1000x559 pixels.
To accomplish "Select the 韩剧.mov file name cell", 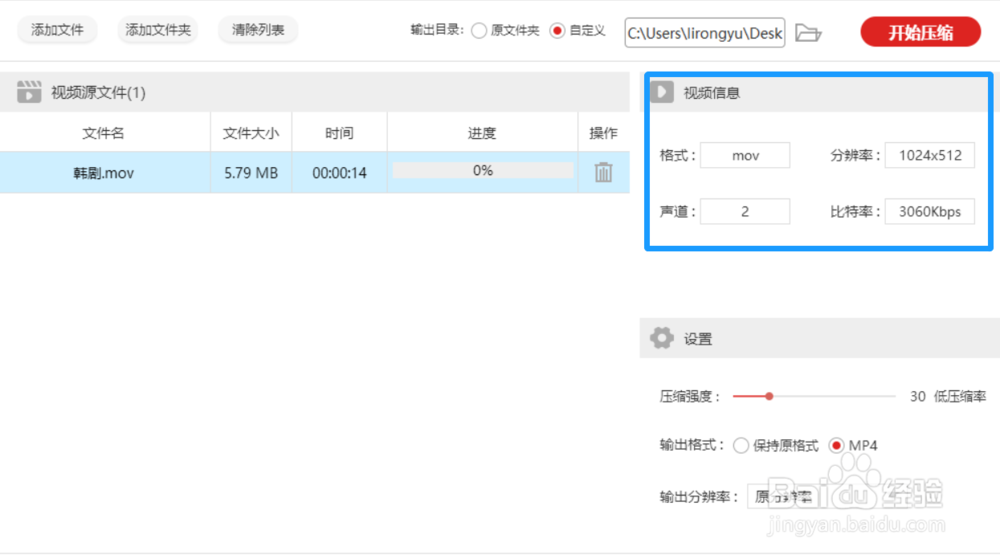I will (103, 173).
